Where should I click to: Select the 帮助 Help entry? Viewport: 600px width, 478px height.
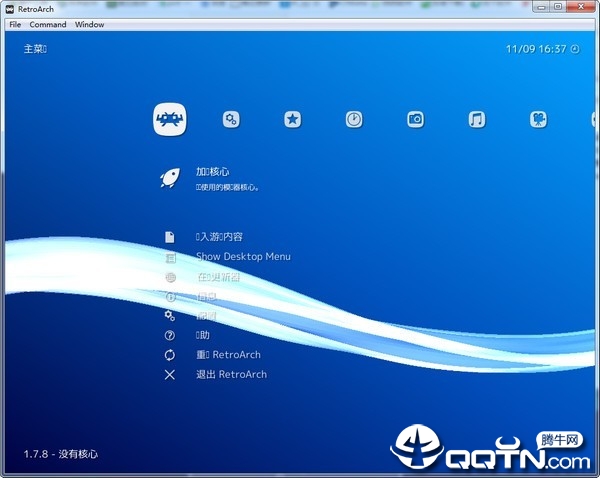tap(203, 335)
